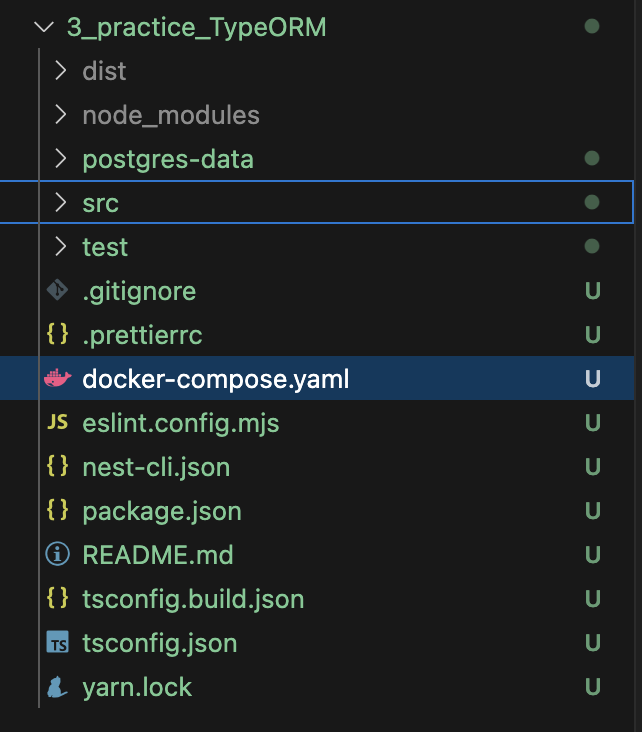
Task: Click the braces icon next to .prettierrc
Action: tap(58, 335)
